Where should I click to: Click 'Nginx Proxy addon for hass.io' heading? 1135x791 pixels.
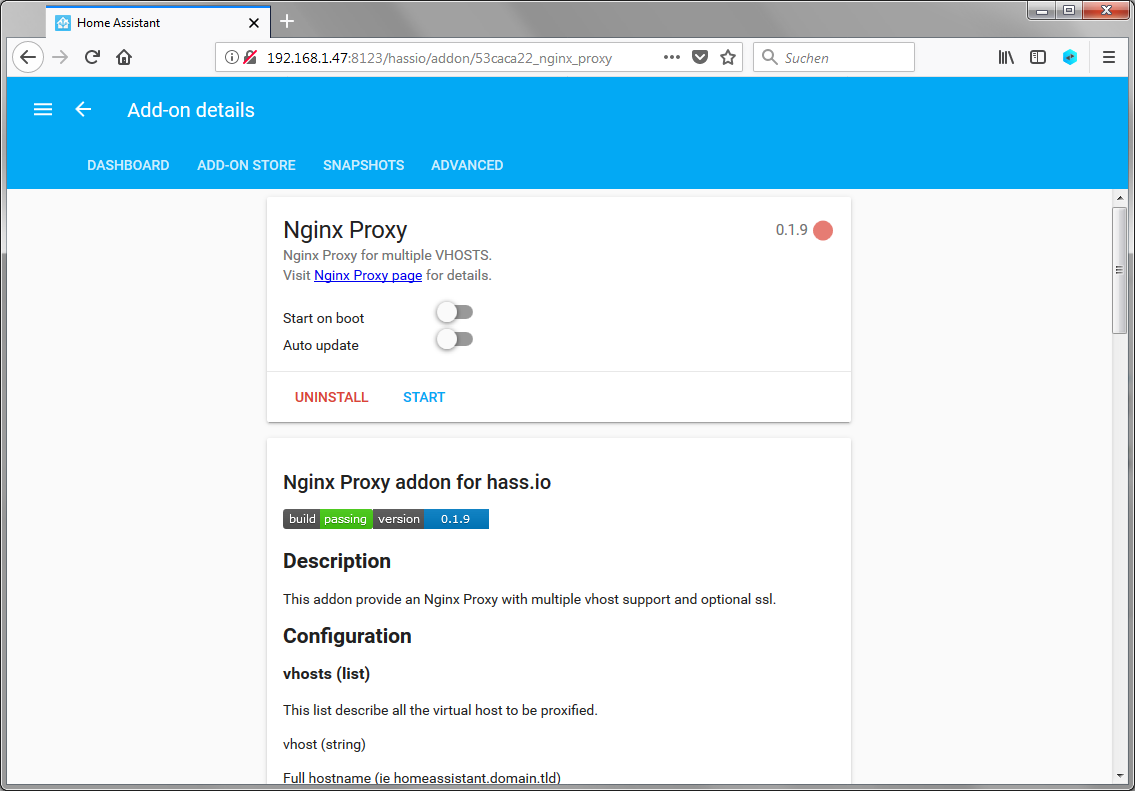[417, 482]
